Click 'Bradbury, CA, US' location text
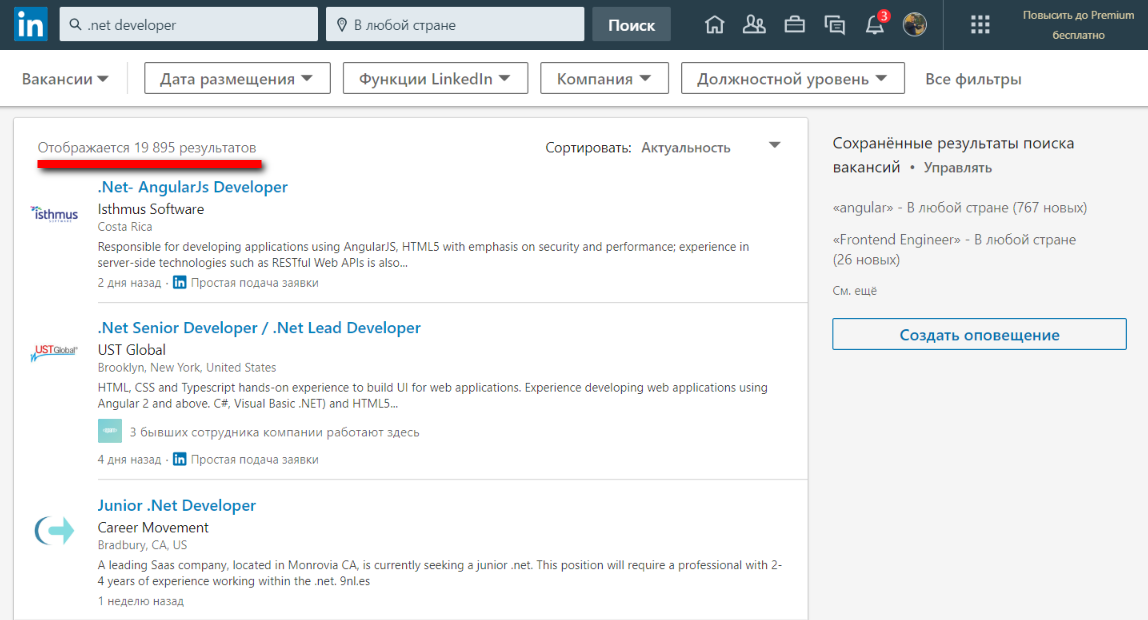The image size is (1148, 620). coord(142,545)
